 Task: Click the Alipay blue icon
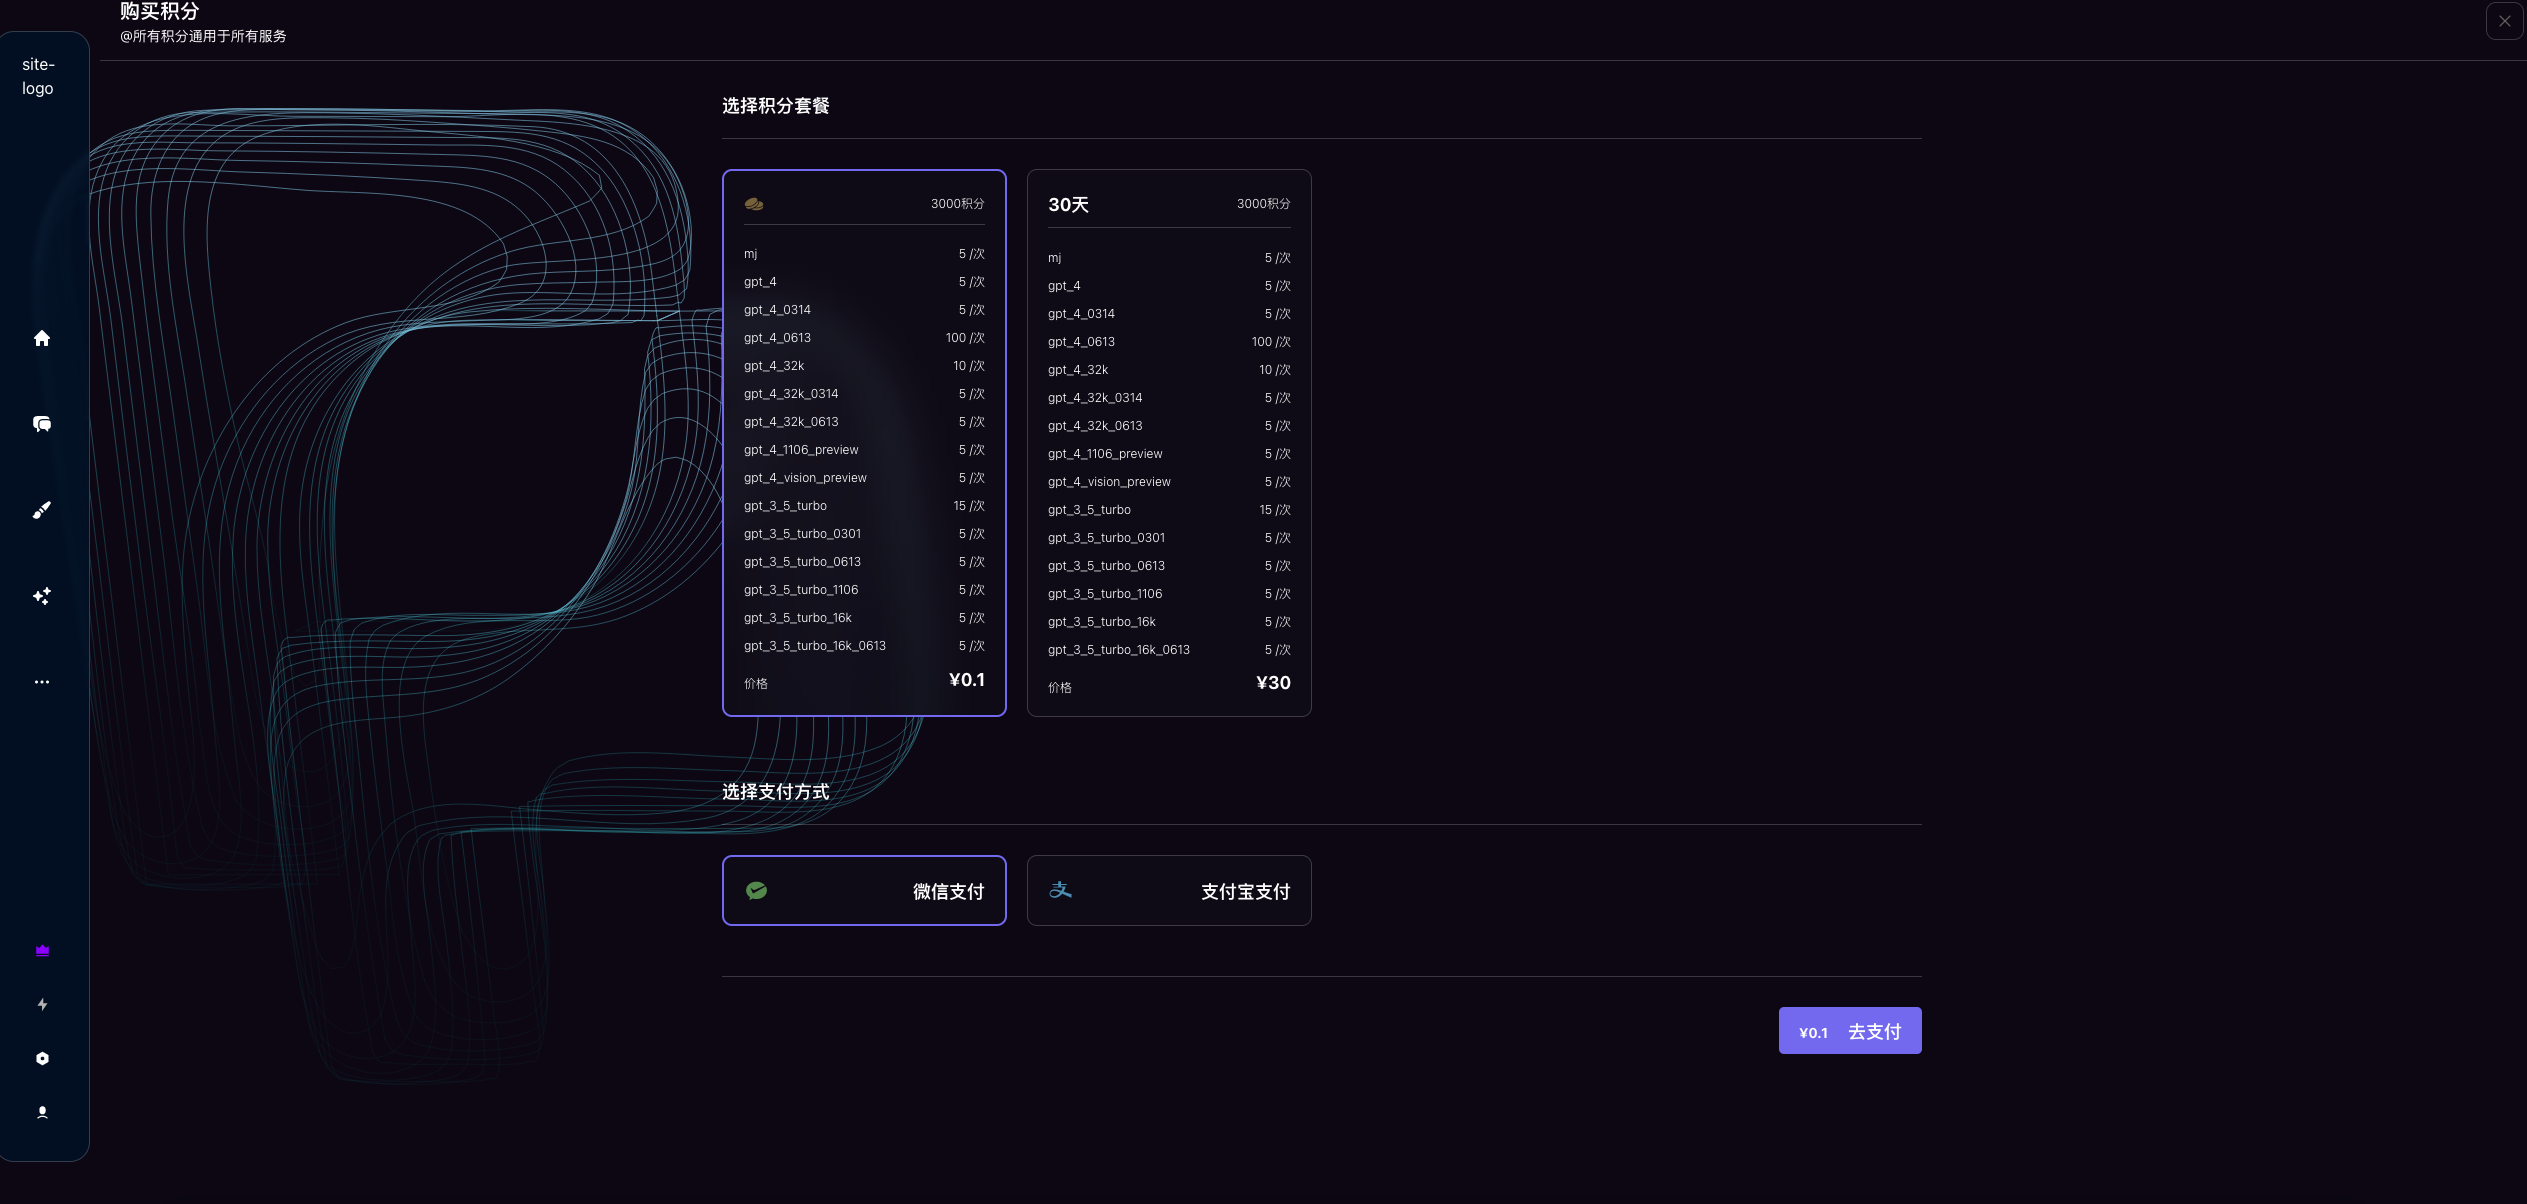click(x=1060, y=889)
